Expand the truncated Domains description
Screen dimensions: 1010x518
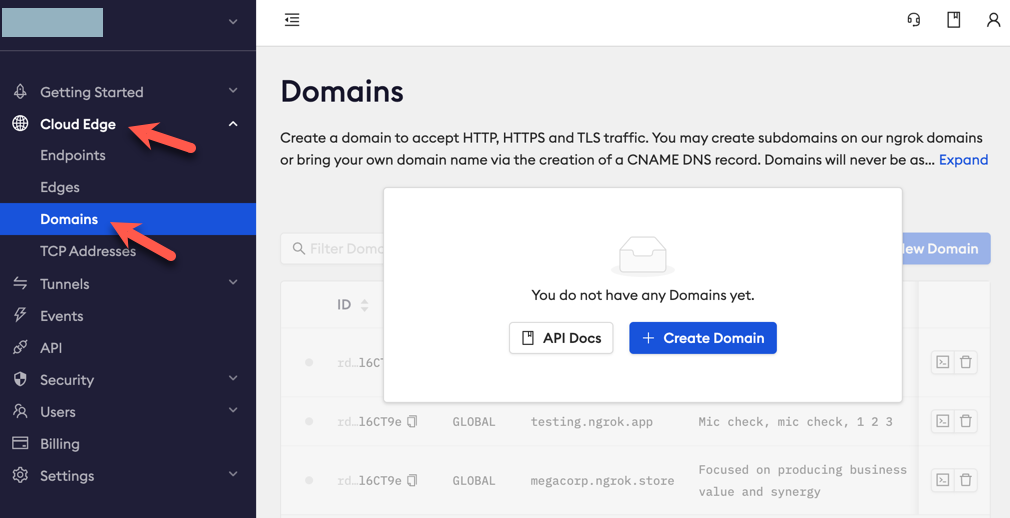pos(963,160)
